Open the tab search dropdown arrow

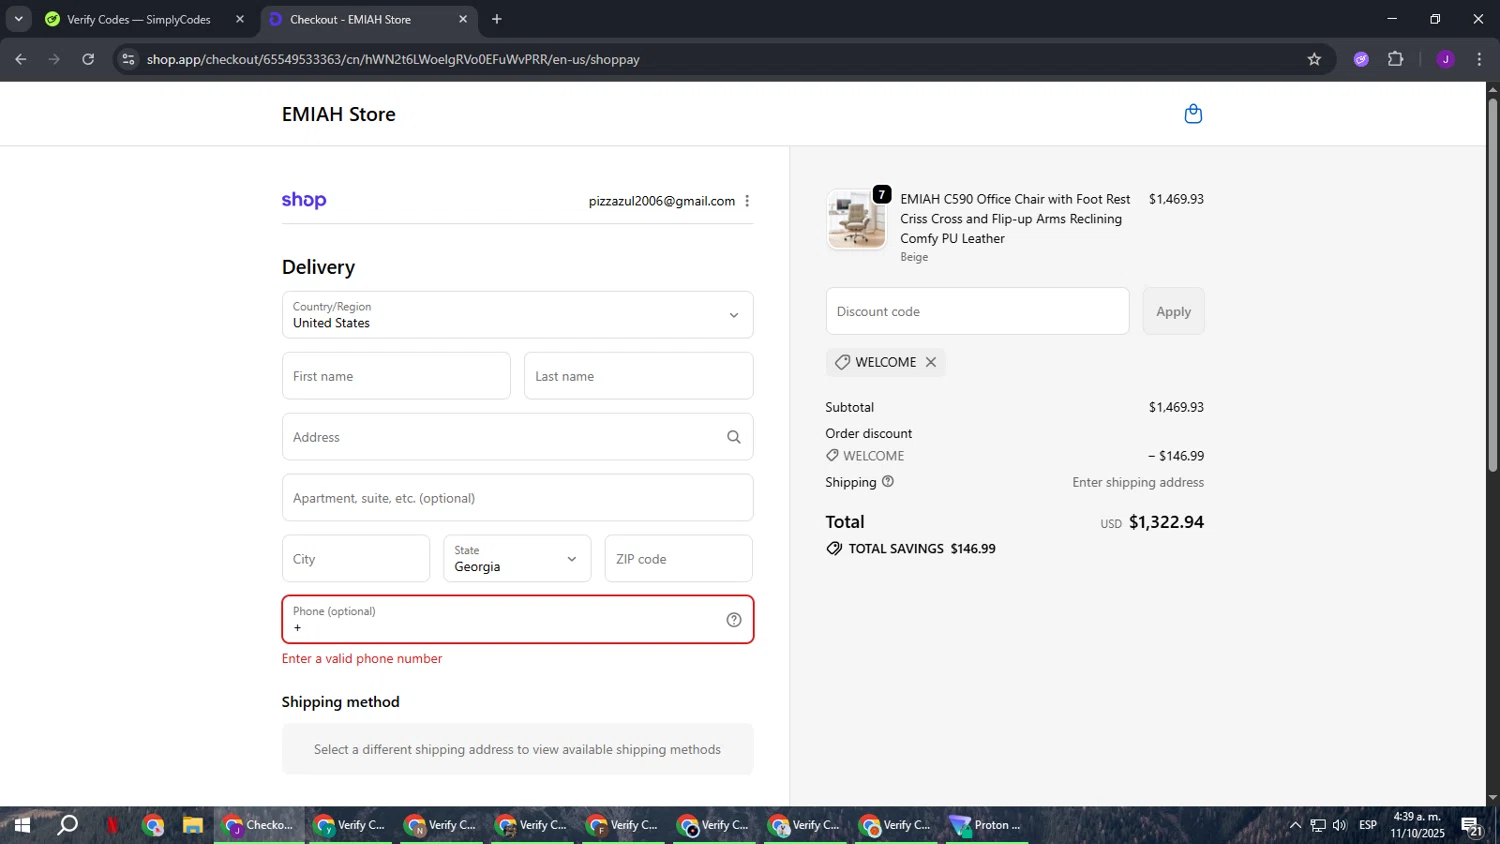point(18,19)
